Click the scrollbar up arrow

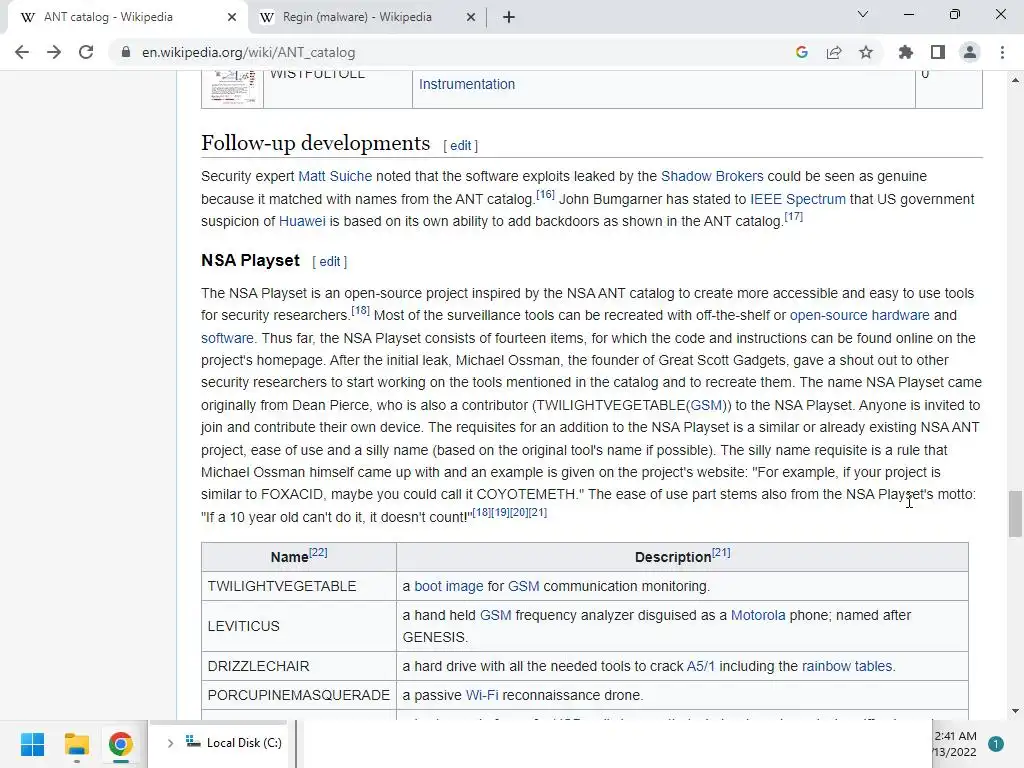coord(1015,80)
